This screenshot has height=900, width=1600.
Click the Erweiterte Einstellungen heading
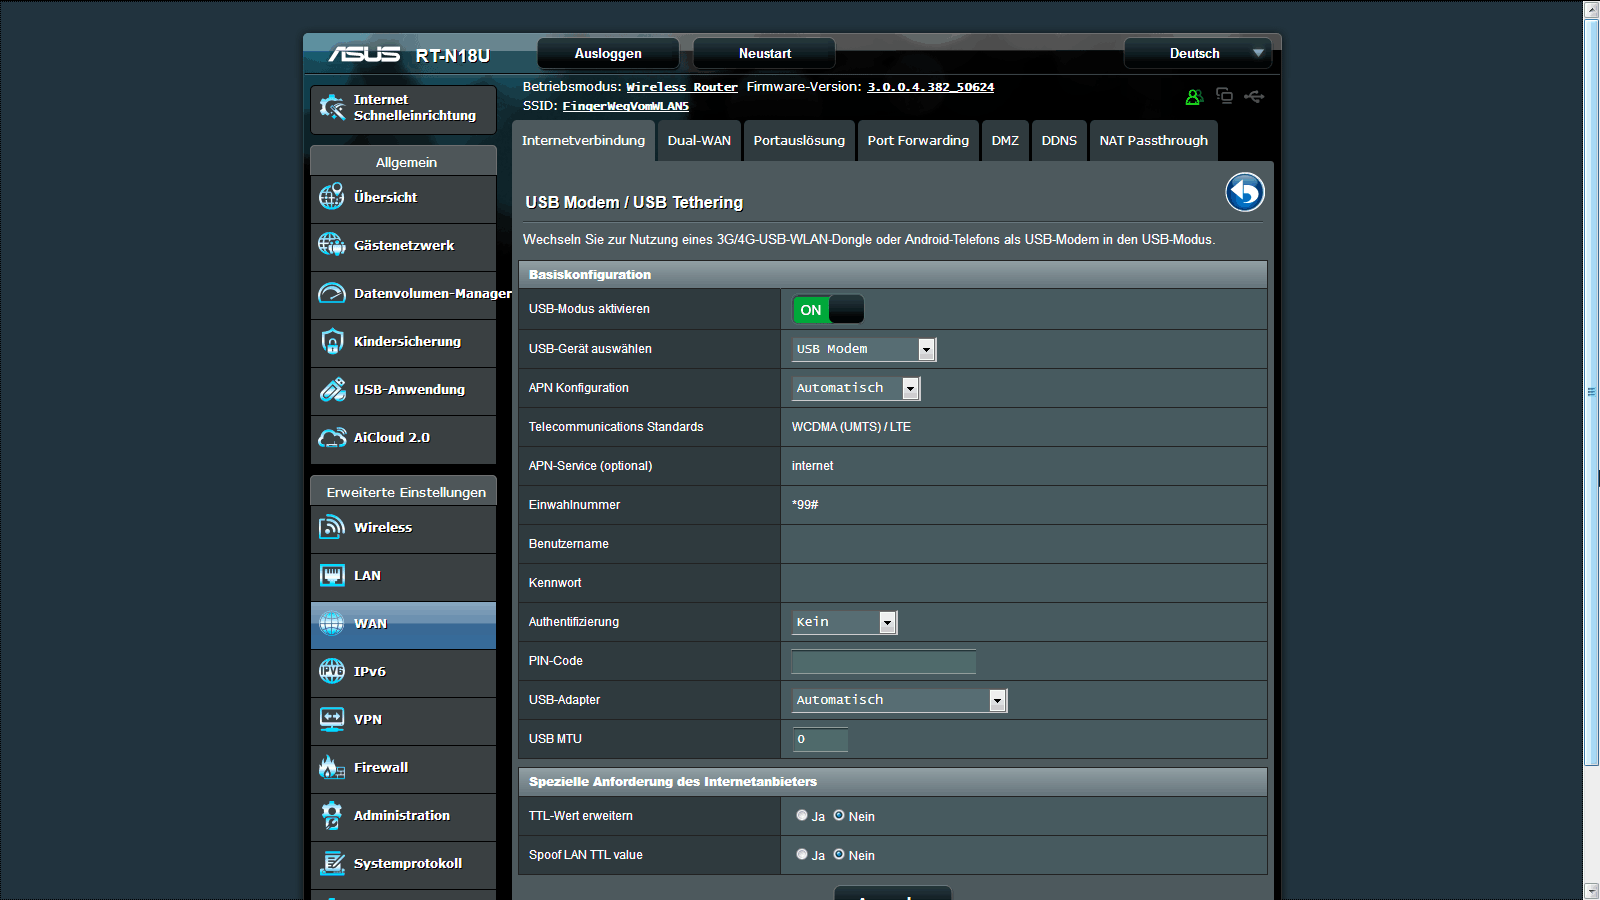(x=404, y=491)
